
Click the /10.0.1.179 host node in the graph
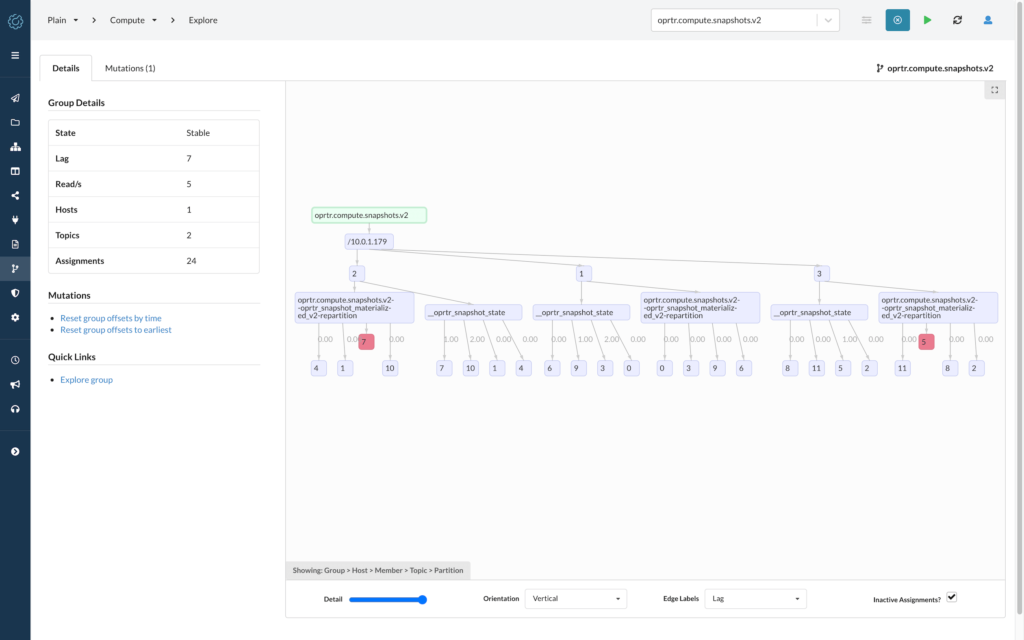367,241
